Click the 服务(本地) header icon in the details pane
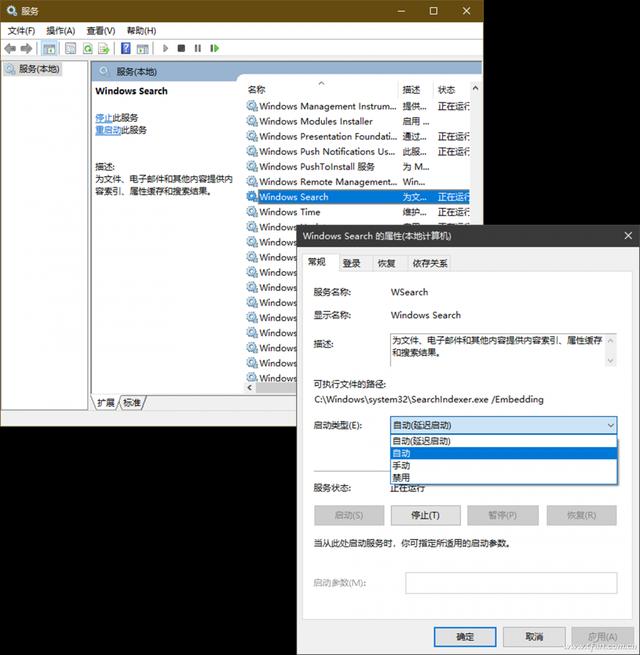Image resolution: width=640 pixels, height=655 pixels. tap(104, 71)
